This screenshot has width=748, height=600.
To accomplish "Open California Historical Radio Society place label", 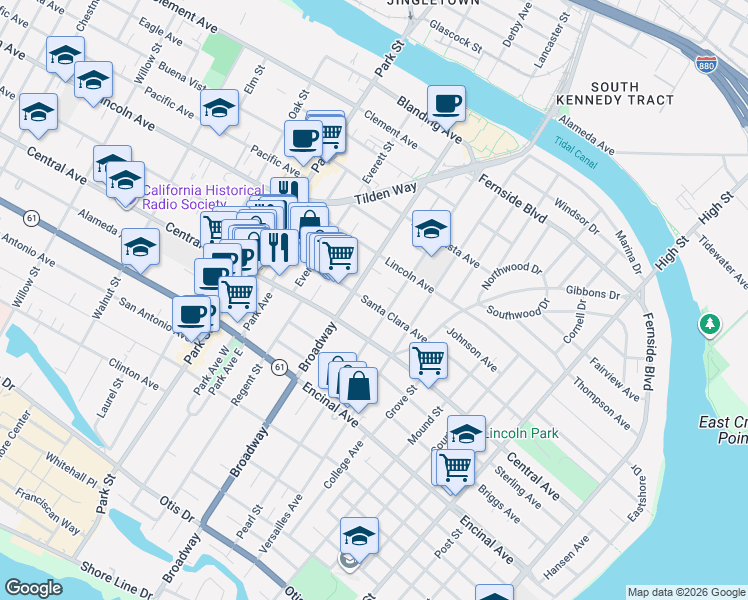I will (203, 197).
